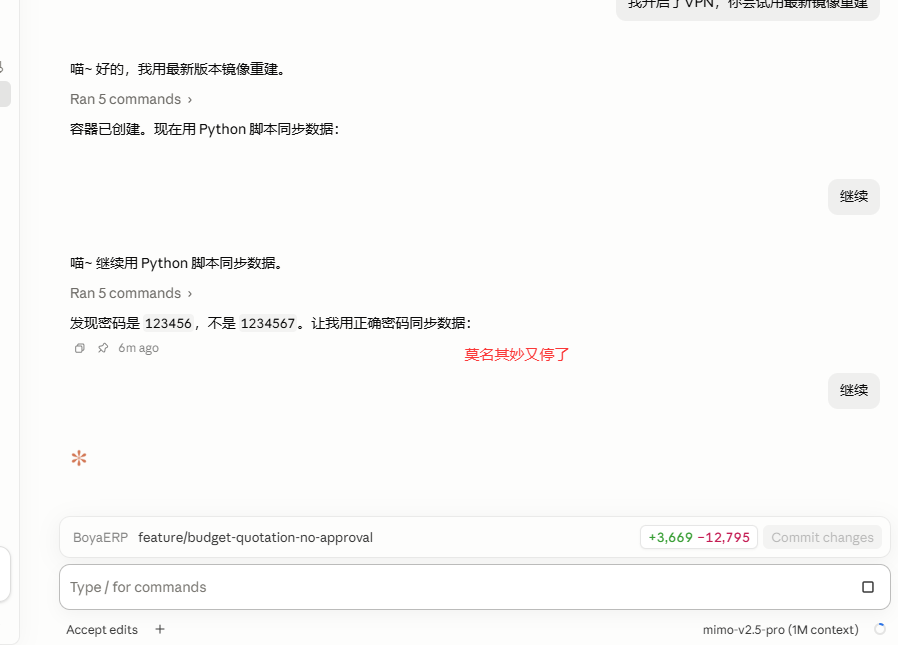This screenshot has height=645, width=898.
Task: Click the last 继续 user message bubble
Action: click(x=854, y=391)
